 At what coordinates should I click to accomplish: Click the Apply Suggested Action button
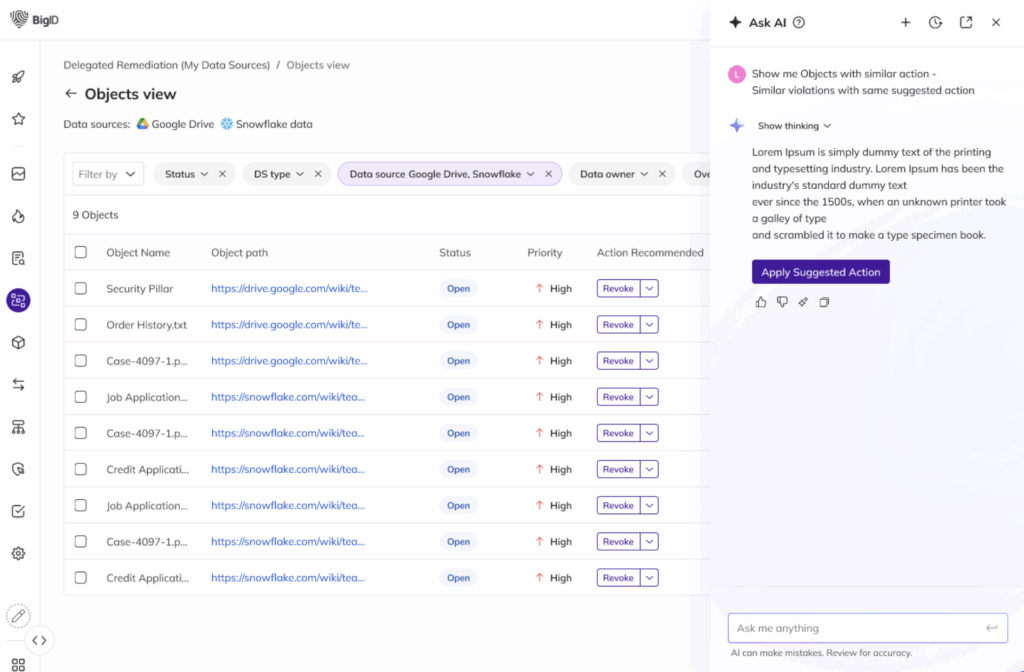pyautogui.click(x=820, y=272)
